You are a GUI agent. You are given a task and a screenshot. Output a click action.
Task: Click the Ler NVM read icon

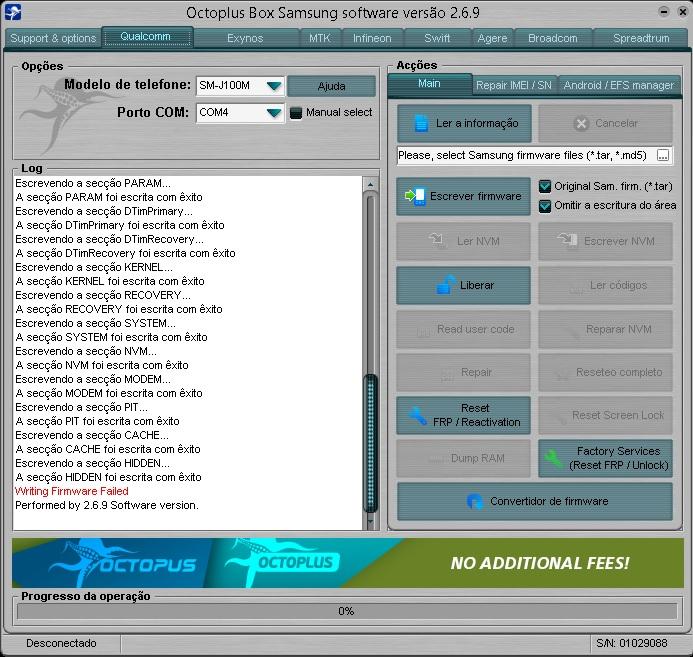[437, 241]
